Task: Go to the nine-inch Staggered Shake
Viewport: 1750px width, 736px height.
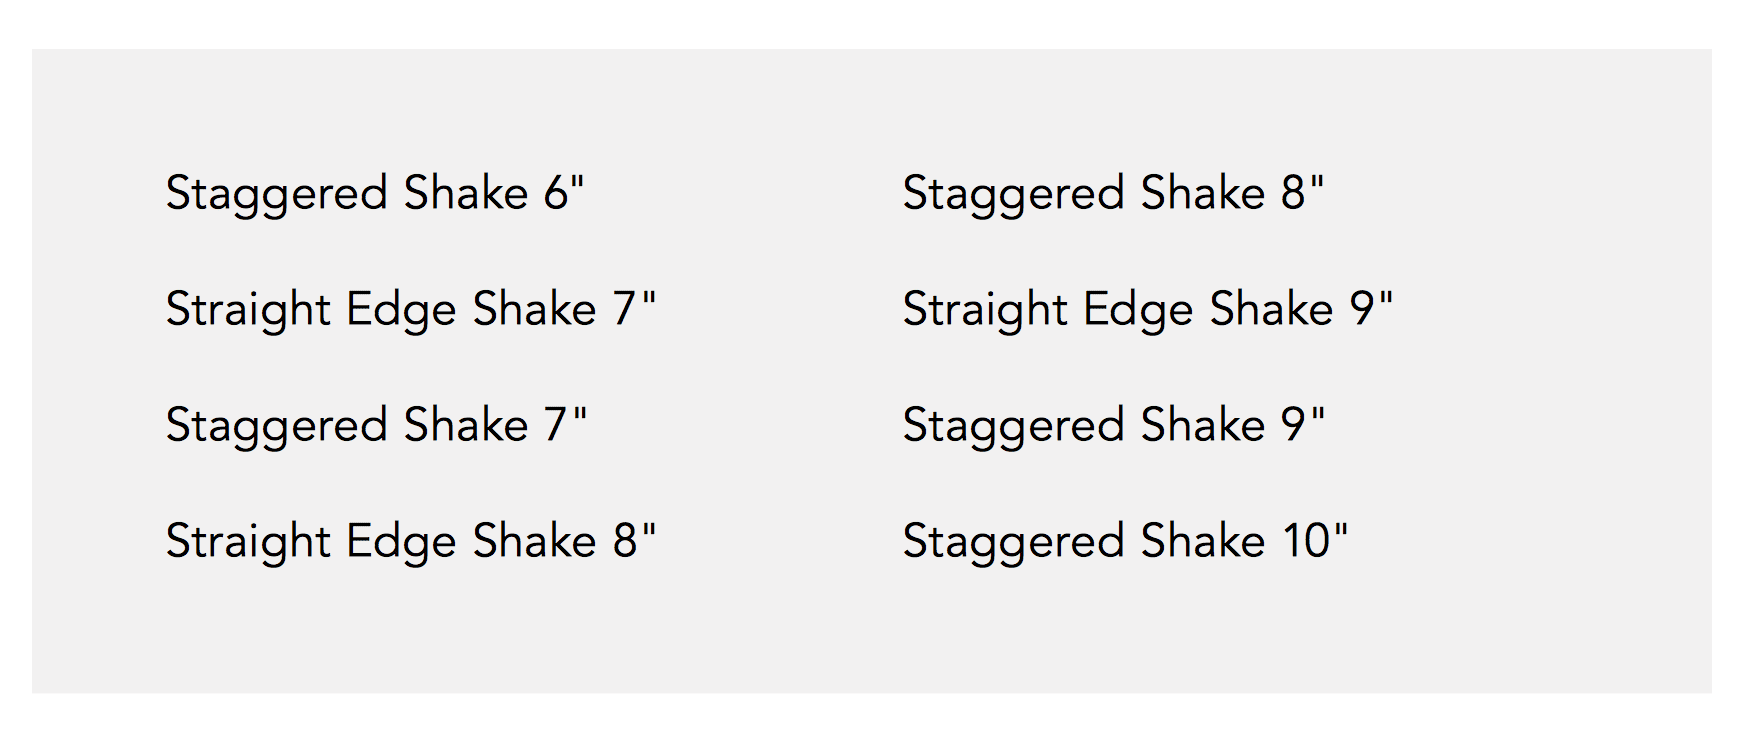Action: (x=1113, y=425)
